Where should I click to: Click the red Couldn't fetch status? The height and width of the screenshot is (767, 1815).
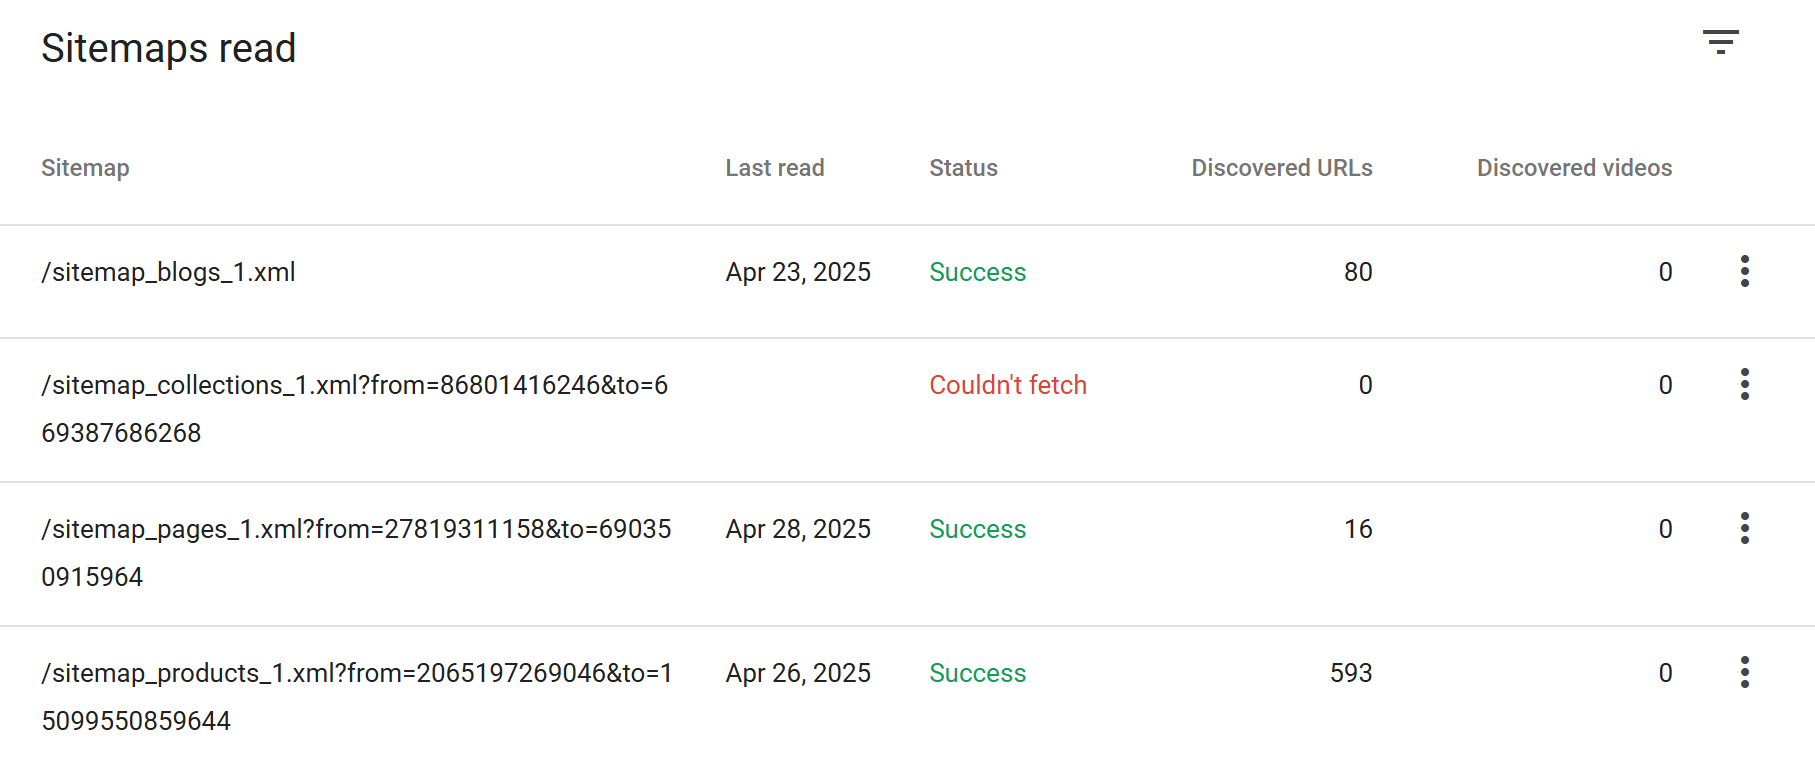[1007, 385]
